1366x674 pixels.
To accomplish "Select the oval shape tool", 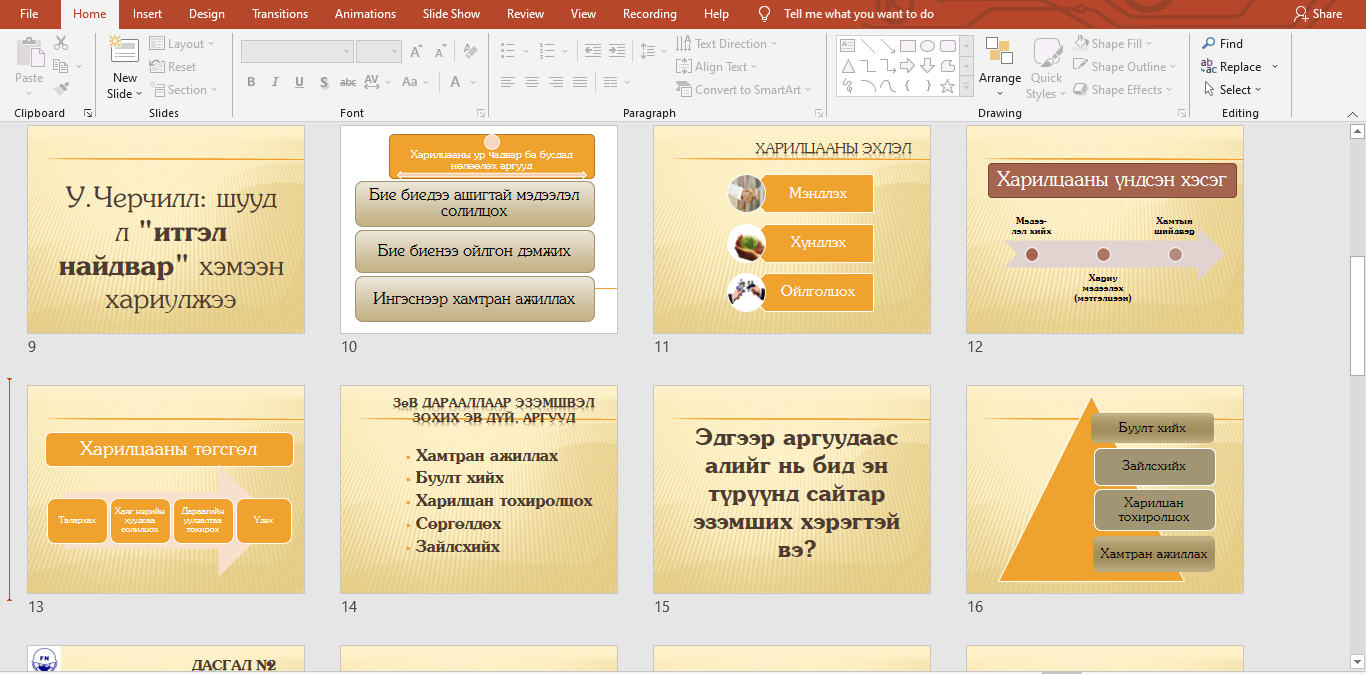I will pyautogui.click(x=925, y=45).
